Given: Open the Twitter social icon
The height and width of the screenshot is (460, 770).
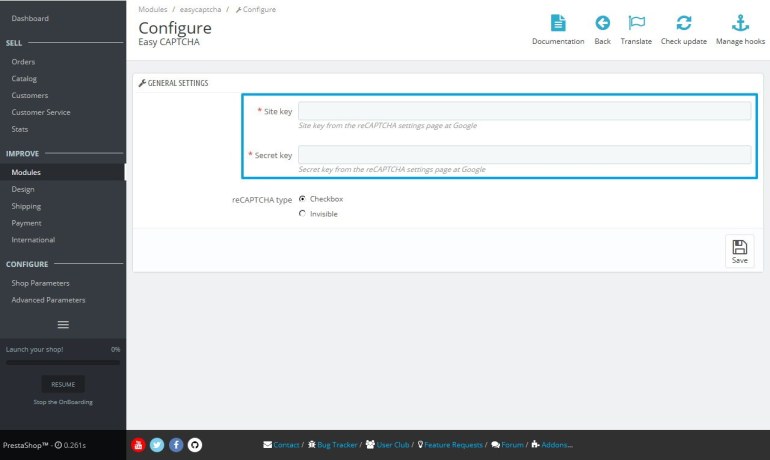Looking at the screenshot, I should [157, 445].
